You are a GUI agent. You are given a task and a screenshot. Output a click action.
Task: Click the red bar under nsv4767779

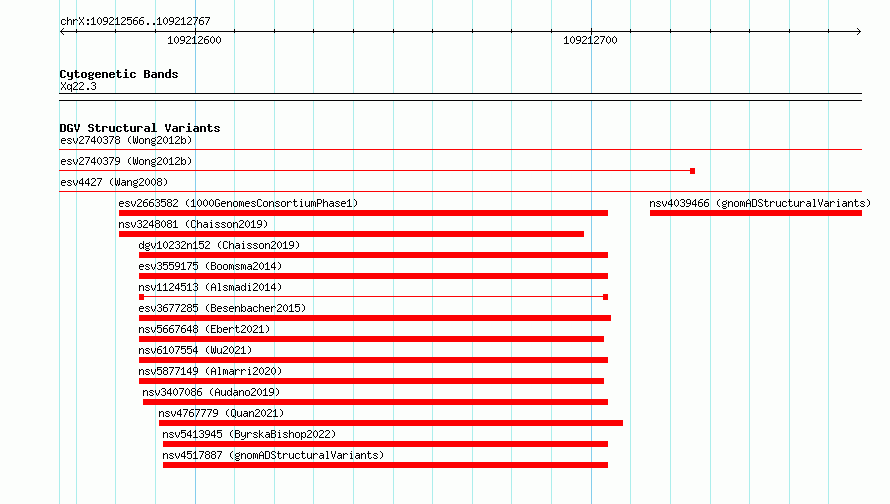coord(391,423)
